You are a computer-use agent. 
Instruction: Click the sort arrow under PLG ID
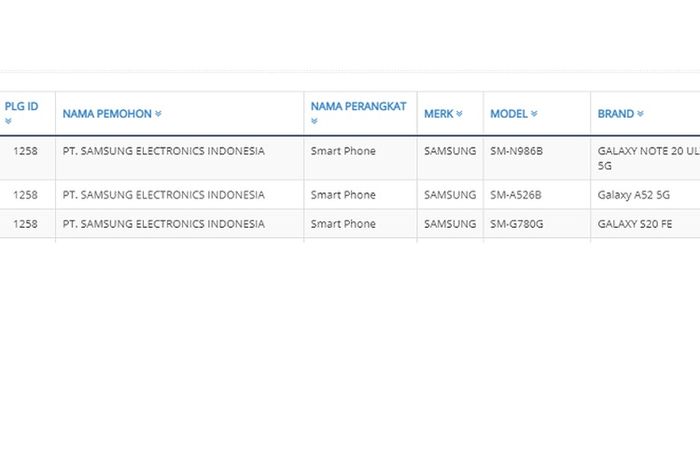tap(8, 122)
